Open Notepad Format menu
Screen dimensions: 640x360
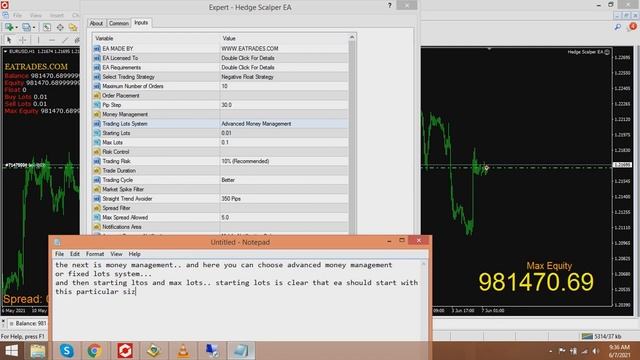[95, 254]
